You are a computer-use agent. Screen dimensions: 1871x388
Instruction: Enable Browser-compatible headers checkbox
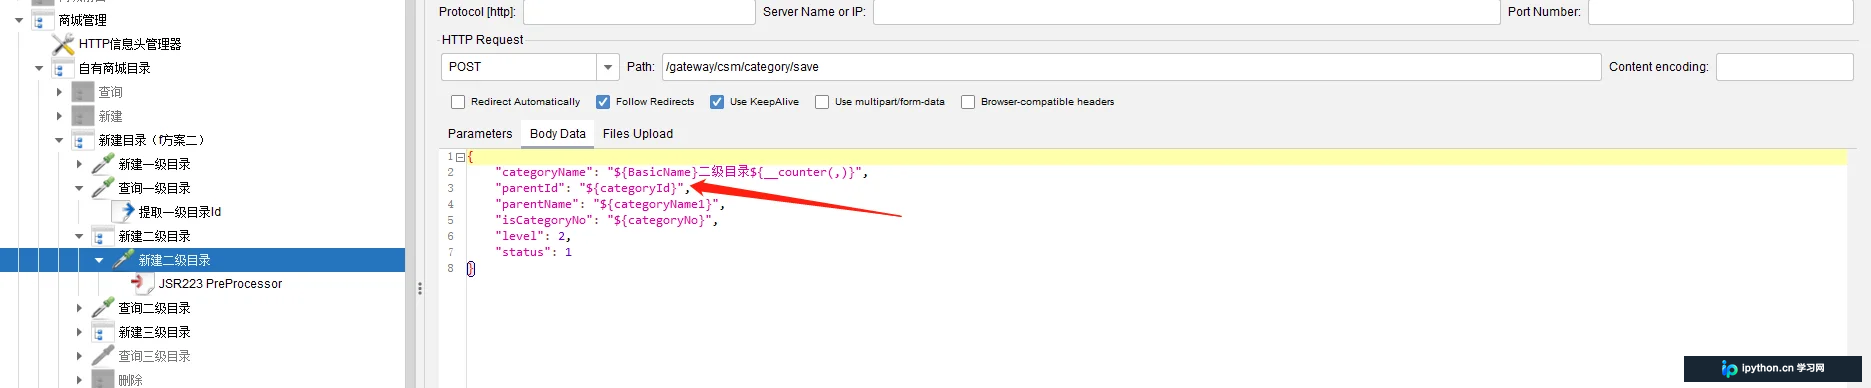pos(968,102)
